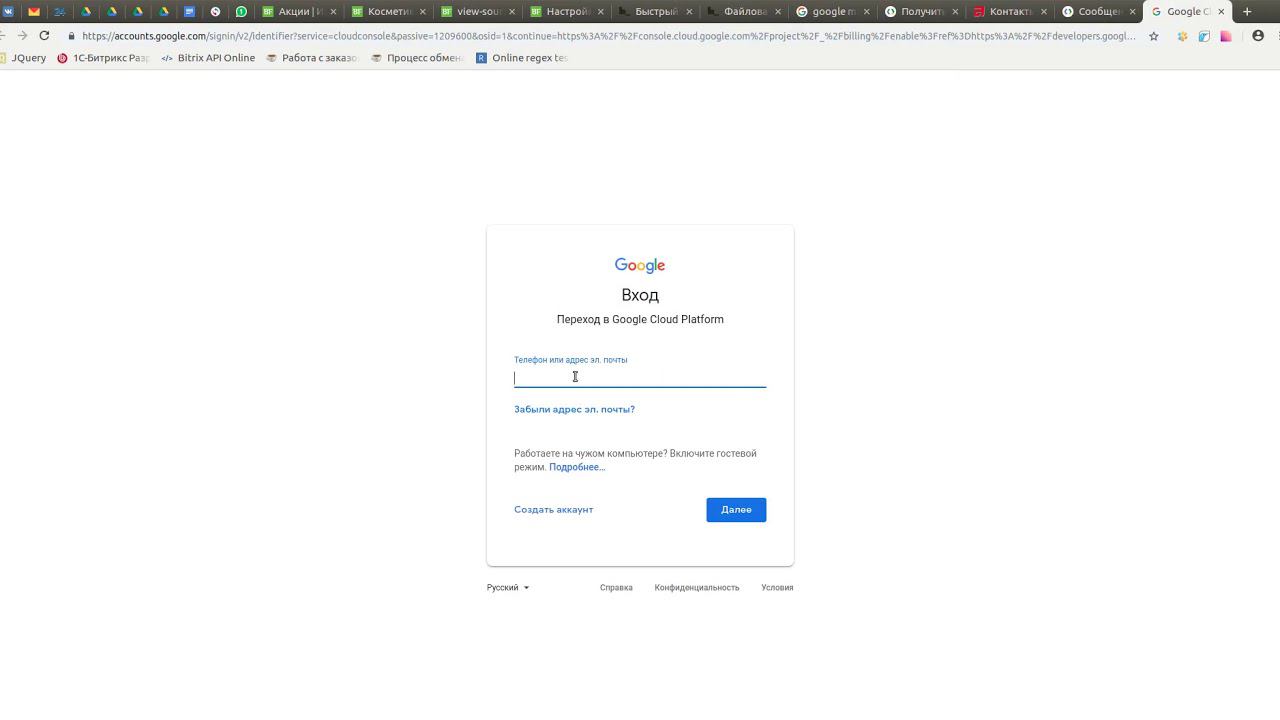Close the 'Акции' tab

pyautogui.click(x=333, y=12)
